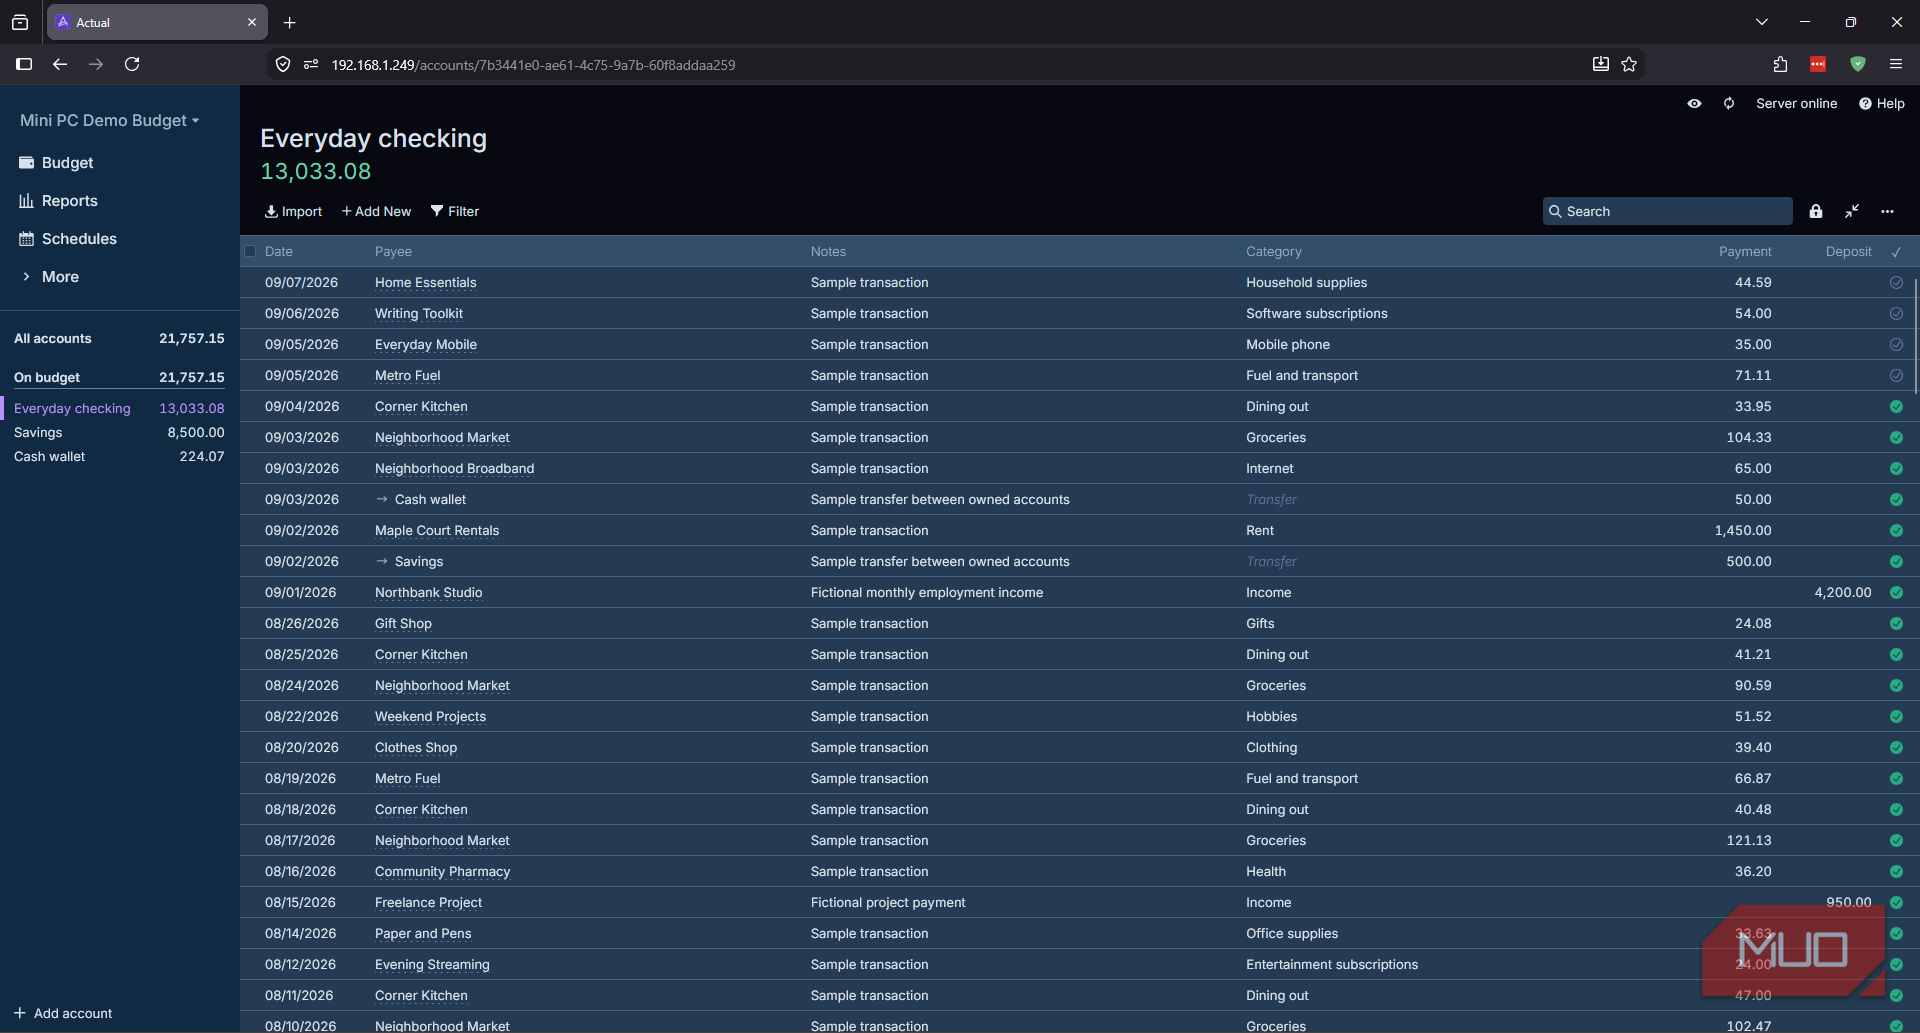The height and width of the screenshot is (1033, 1920).
Task: Toggle select-all checkbox in table header
Action: coord(250,251)
